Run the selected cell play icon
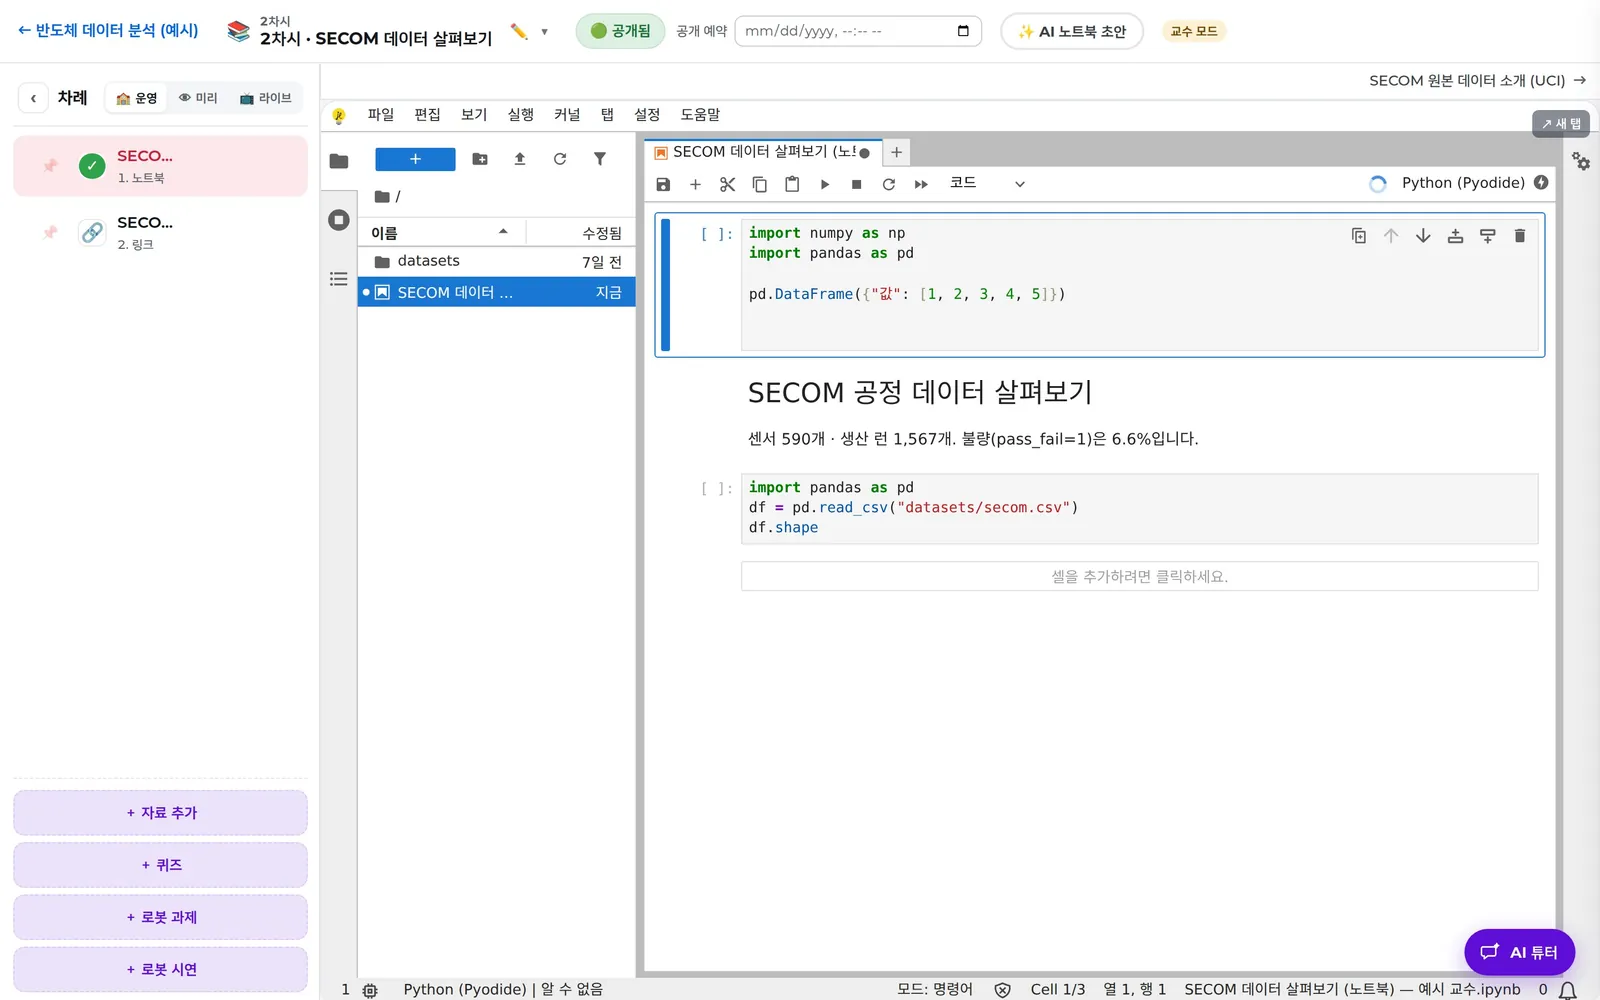Screen dimensions: 1600x1000 [825, 184]
